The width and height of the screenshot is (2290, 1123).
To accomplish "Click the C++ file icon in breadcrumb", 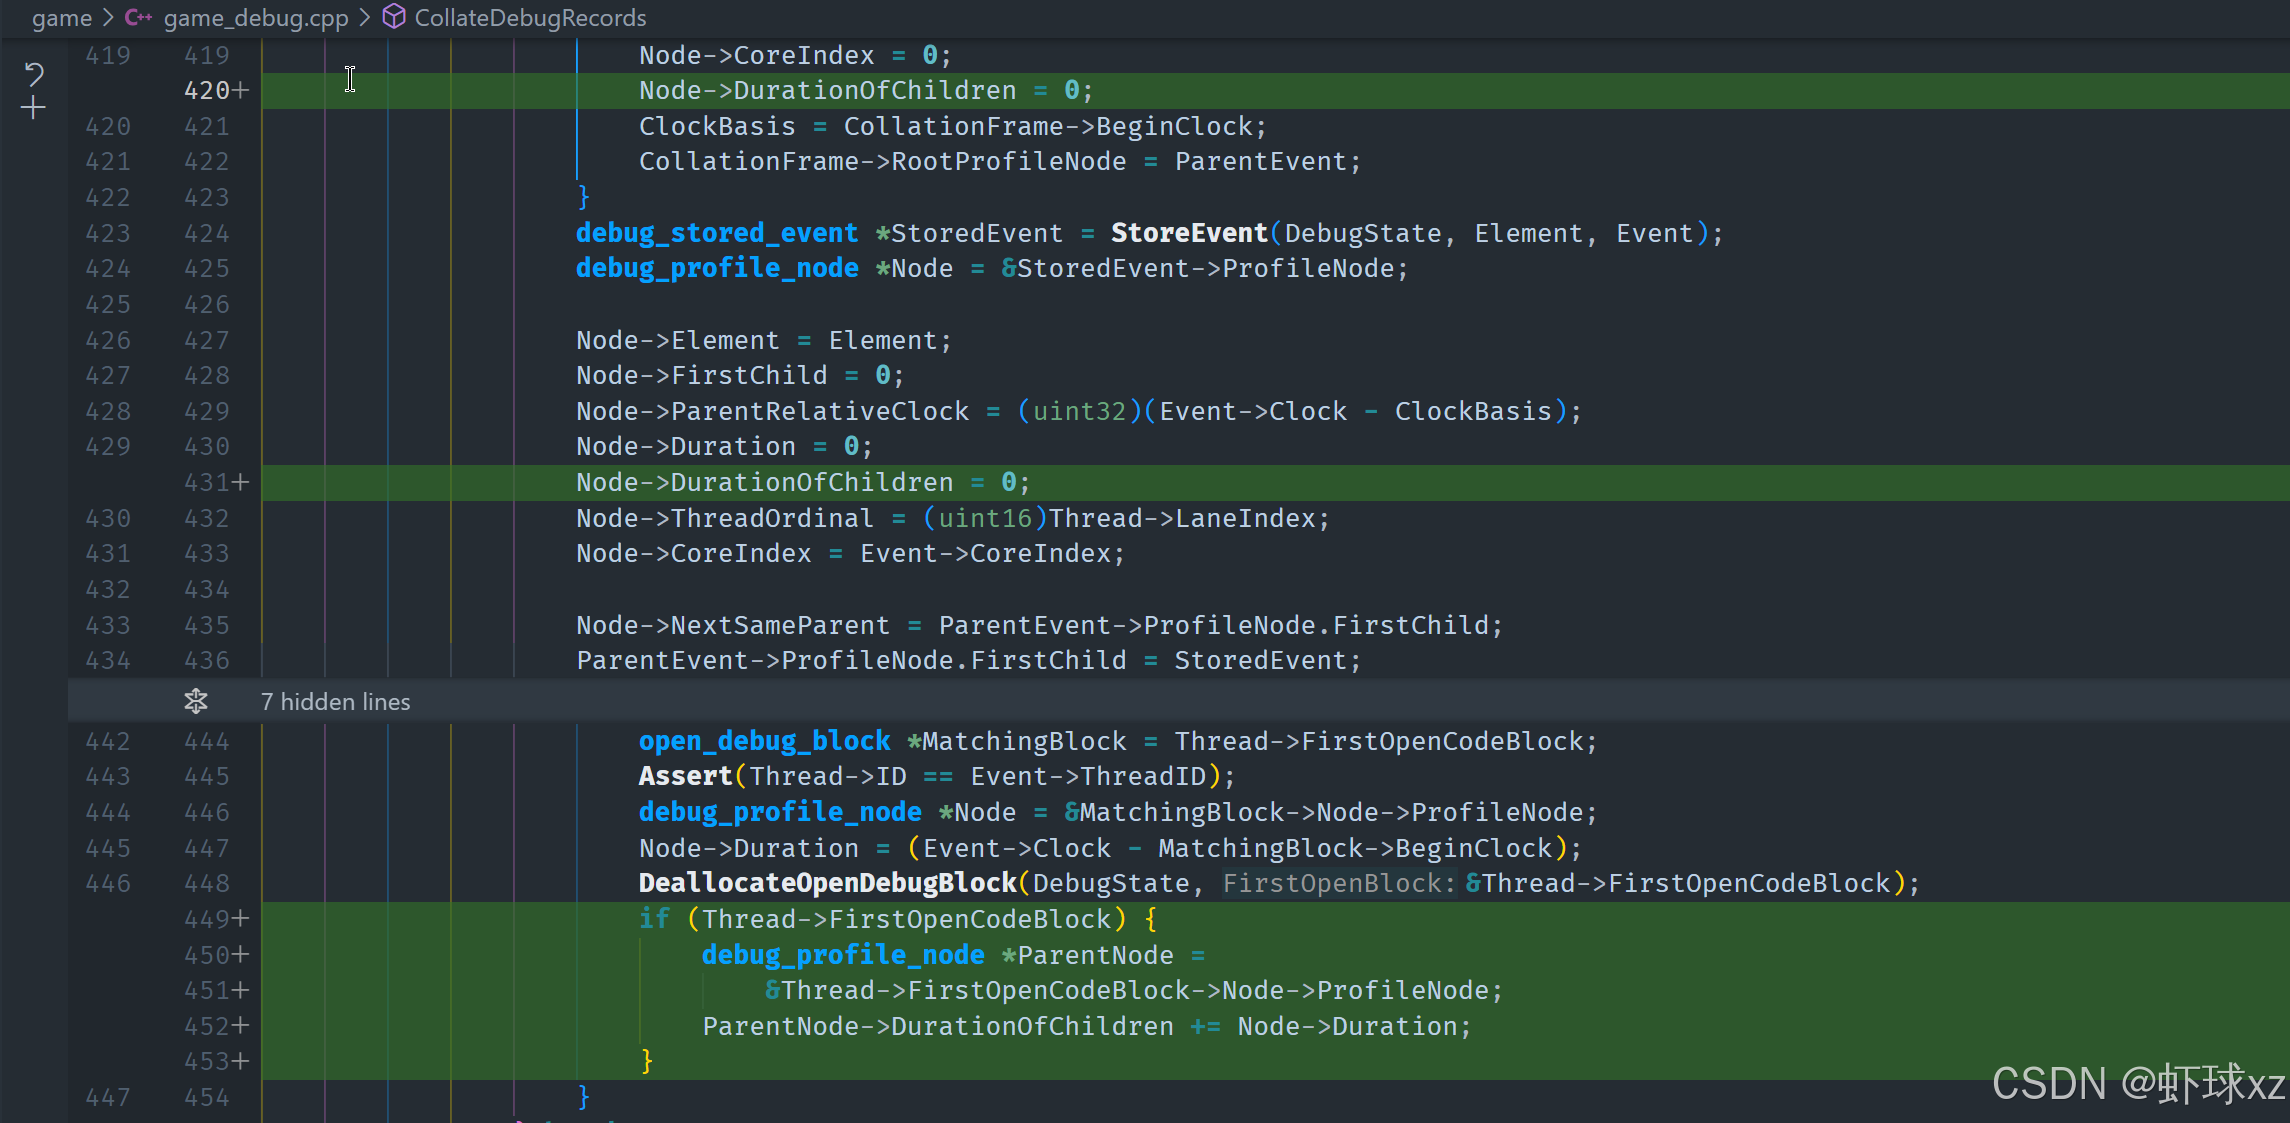I will tap(138, 17).
